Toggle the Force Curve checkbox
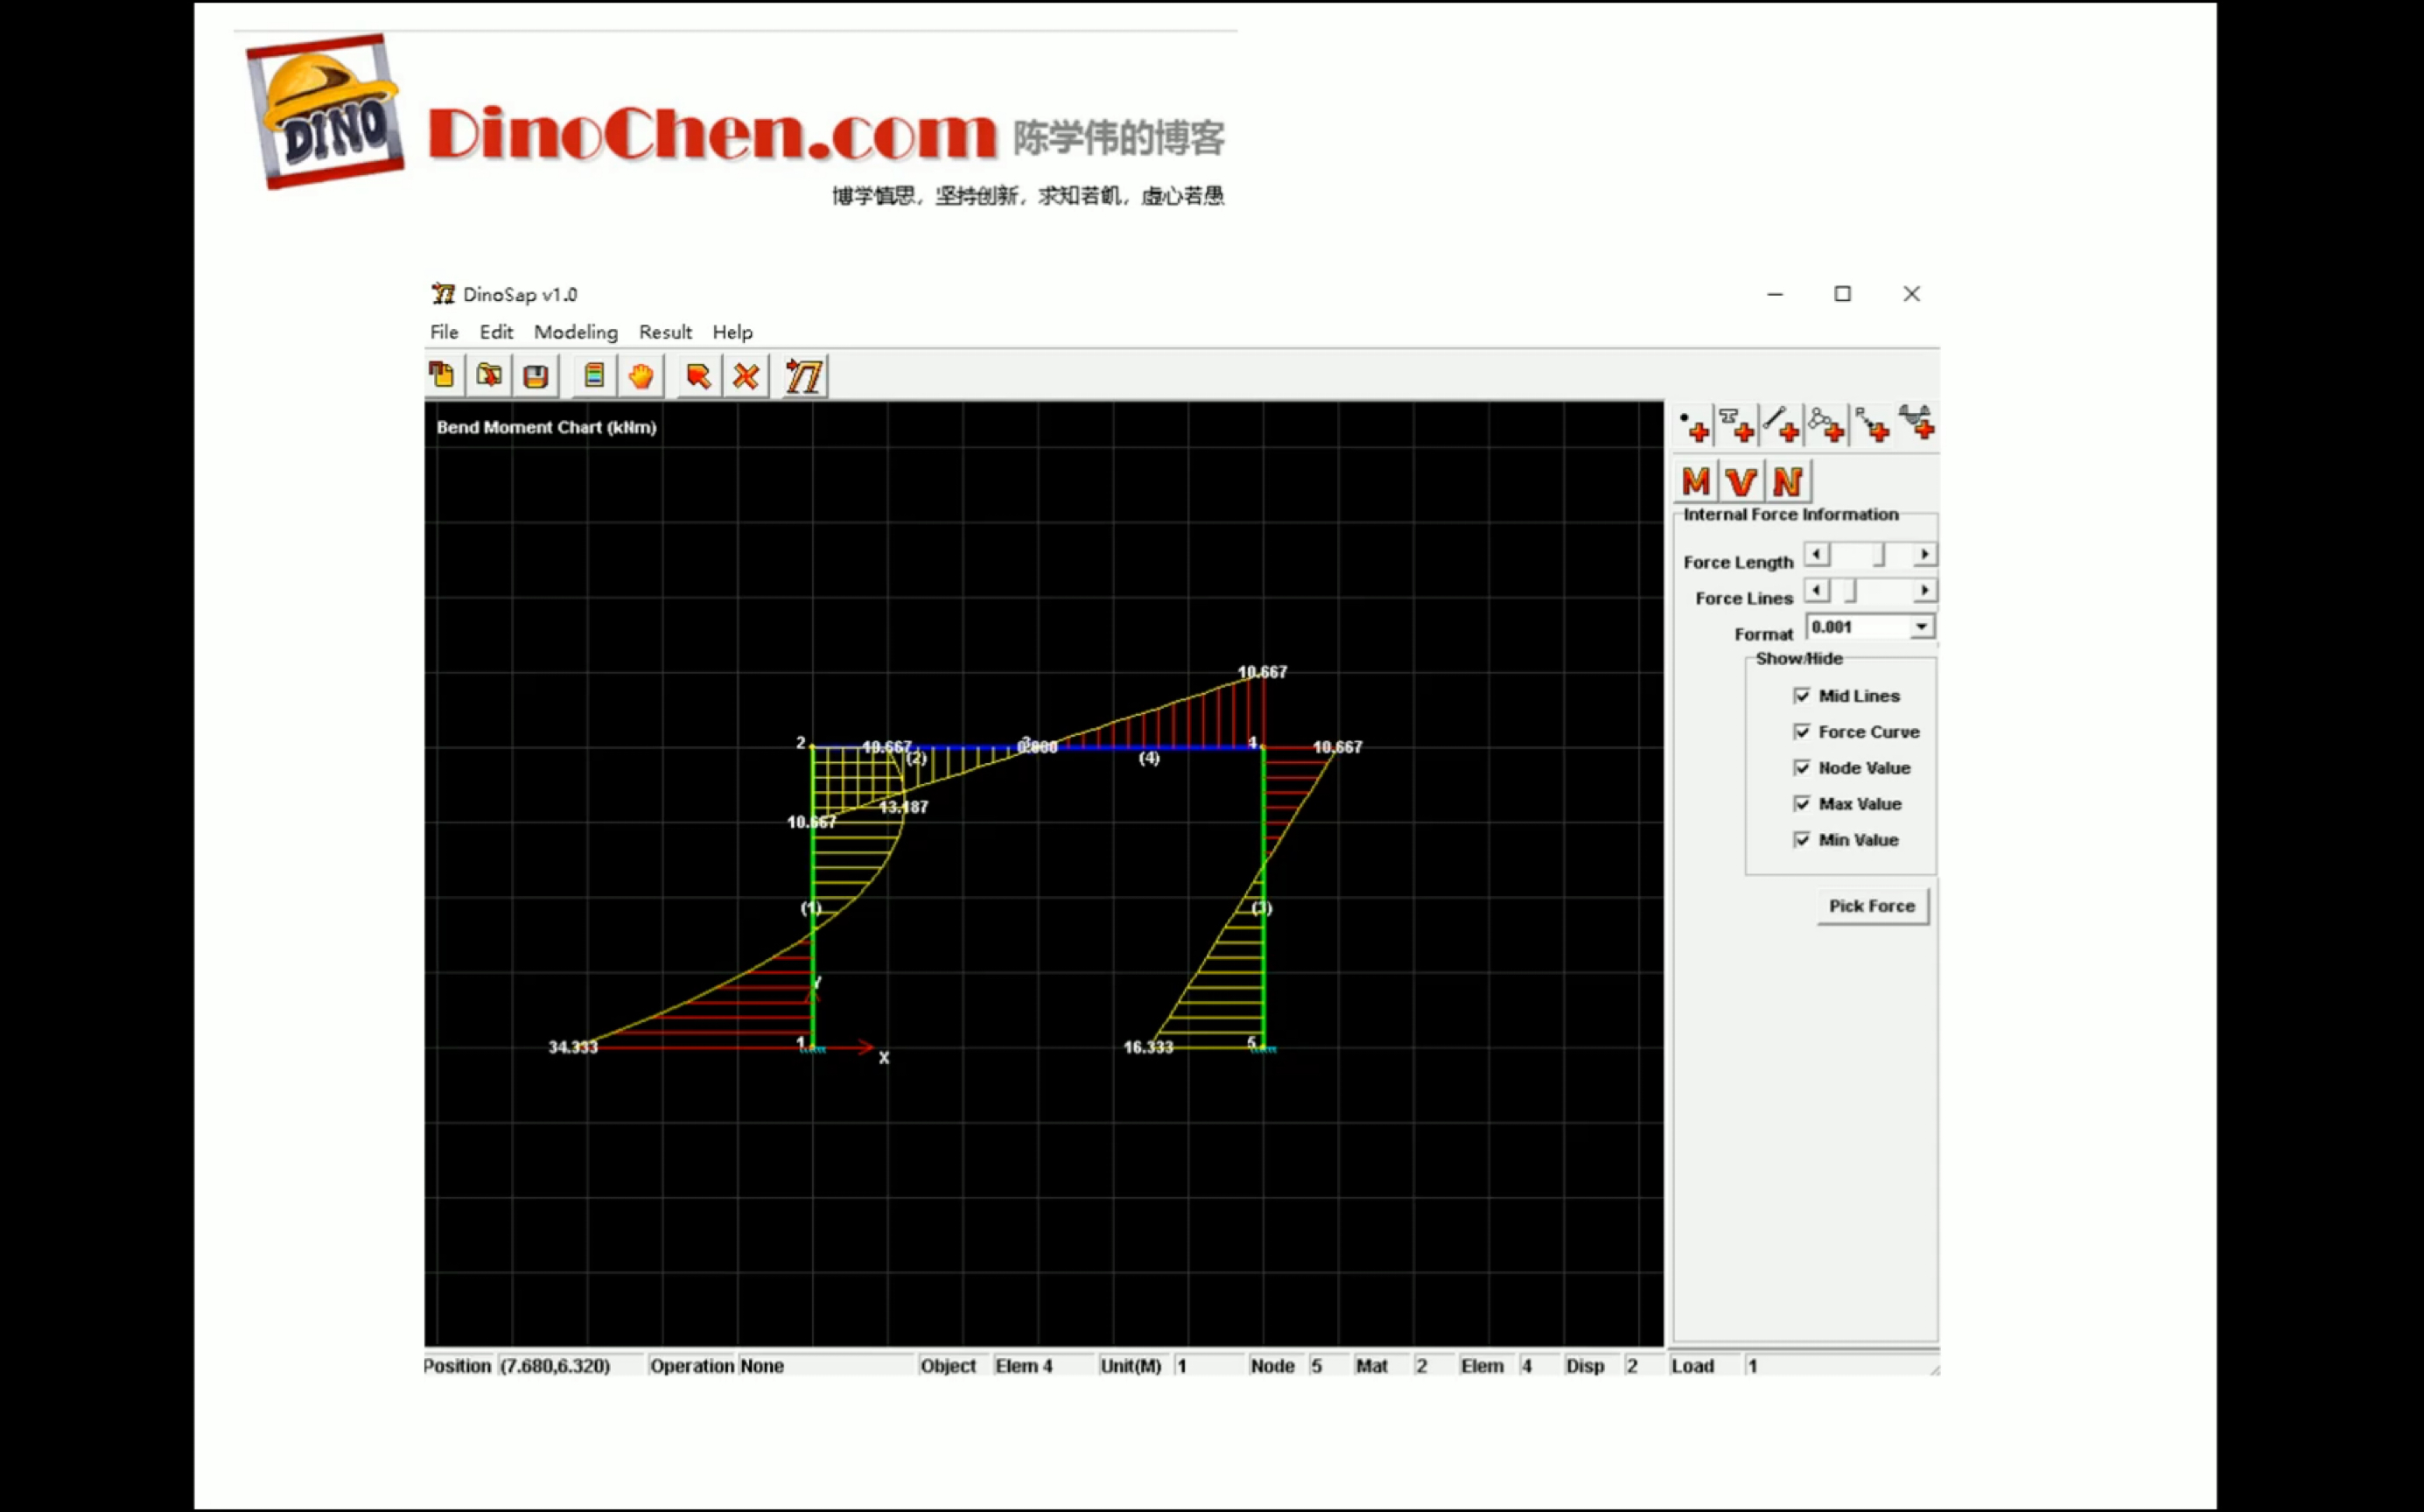The height and width of the screenshot is (1512, 2424). [x=1801, y=730]
